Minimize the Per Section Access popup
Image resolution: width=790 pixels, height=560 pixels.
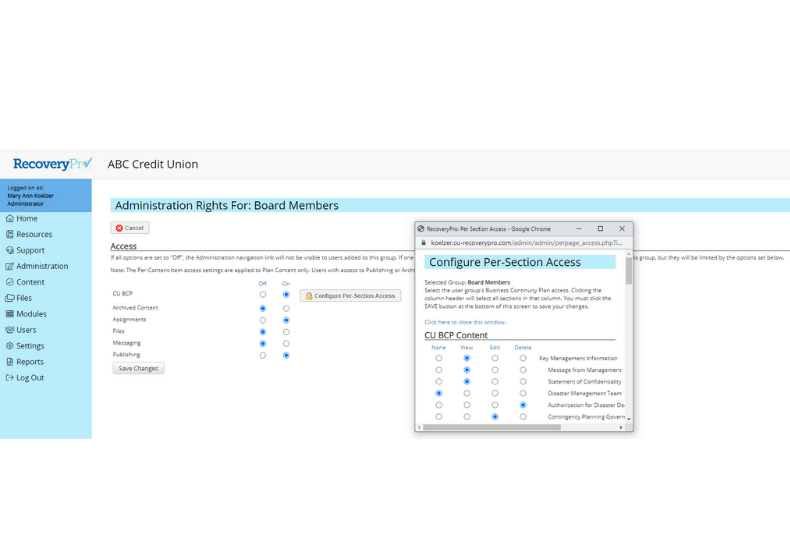[579, 229]
